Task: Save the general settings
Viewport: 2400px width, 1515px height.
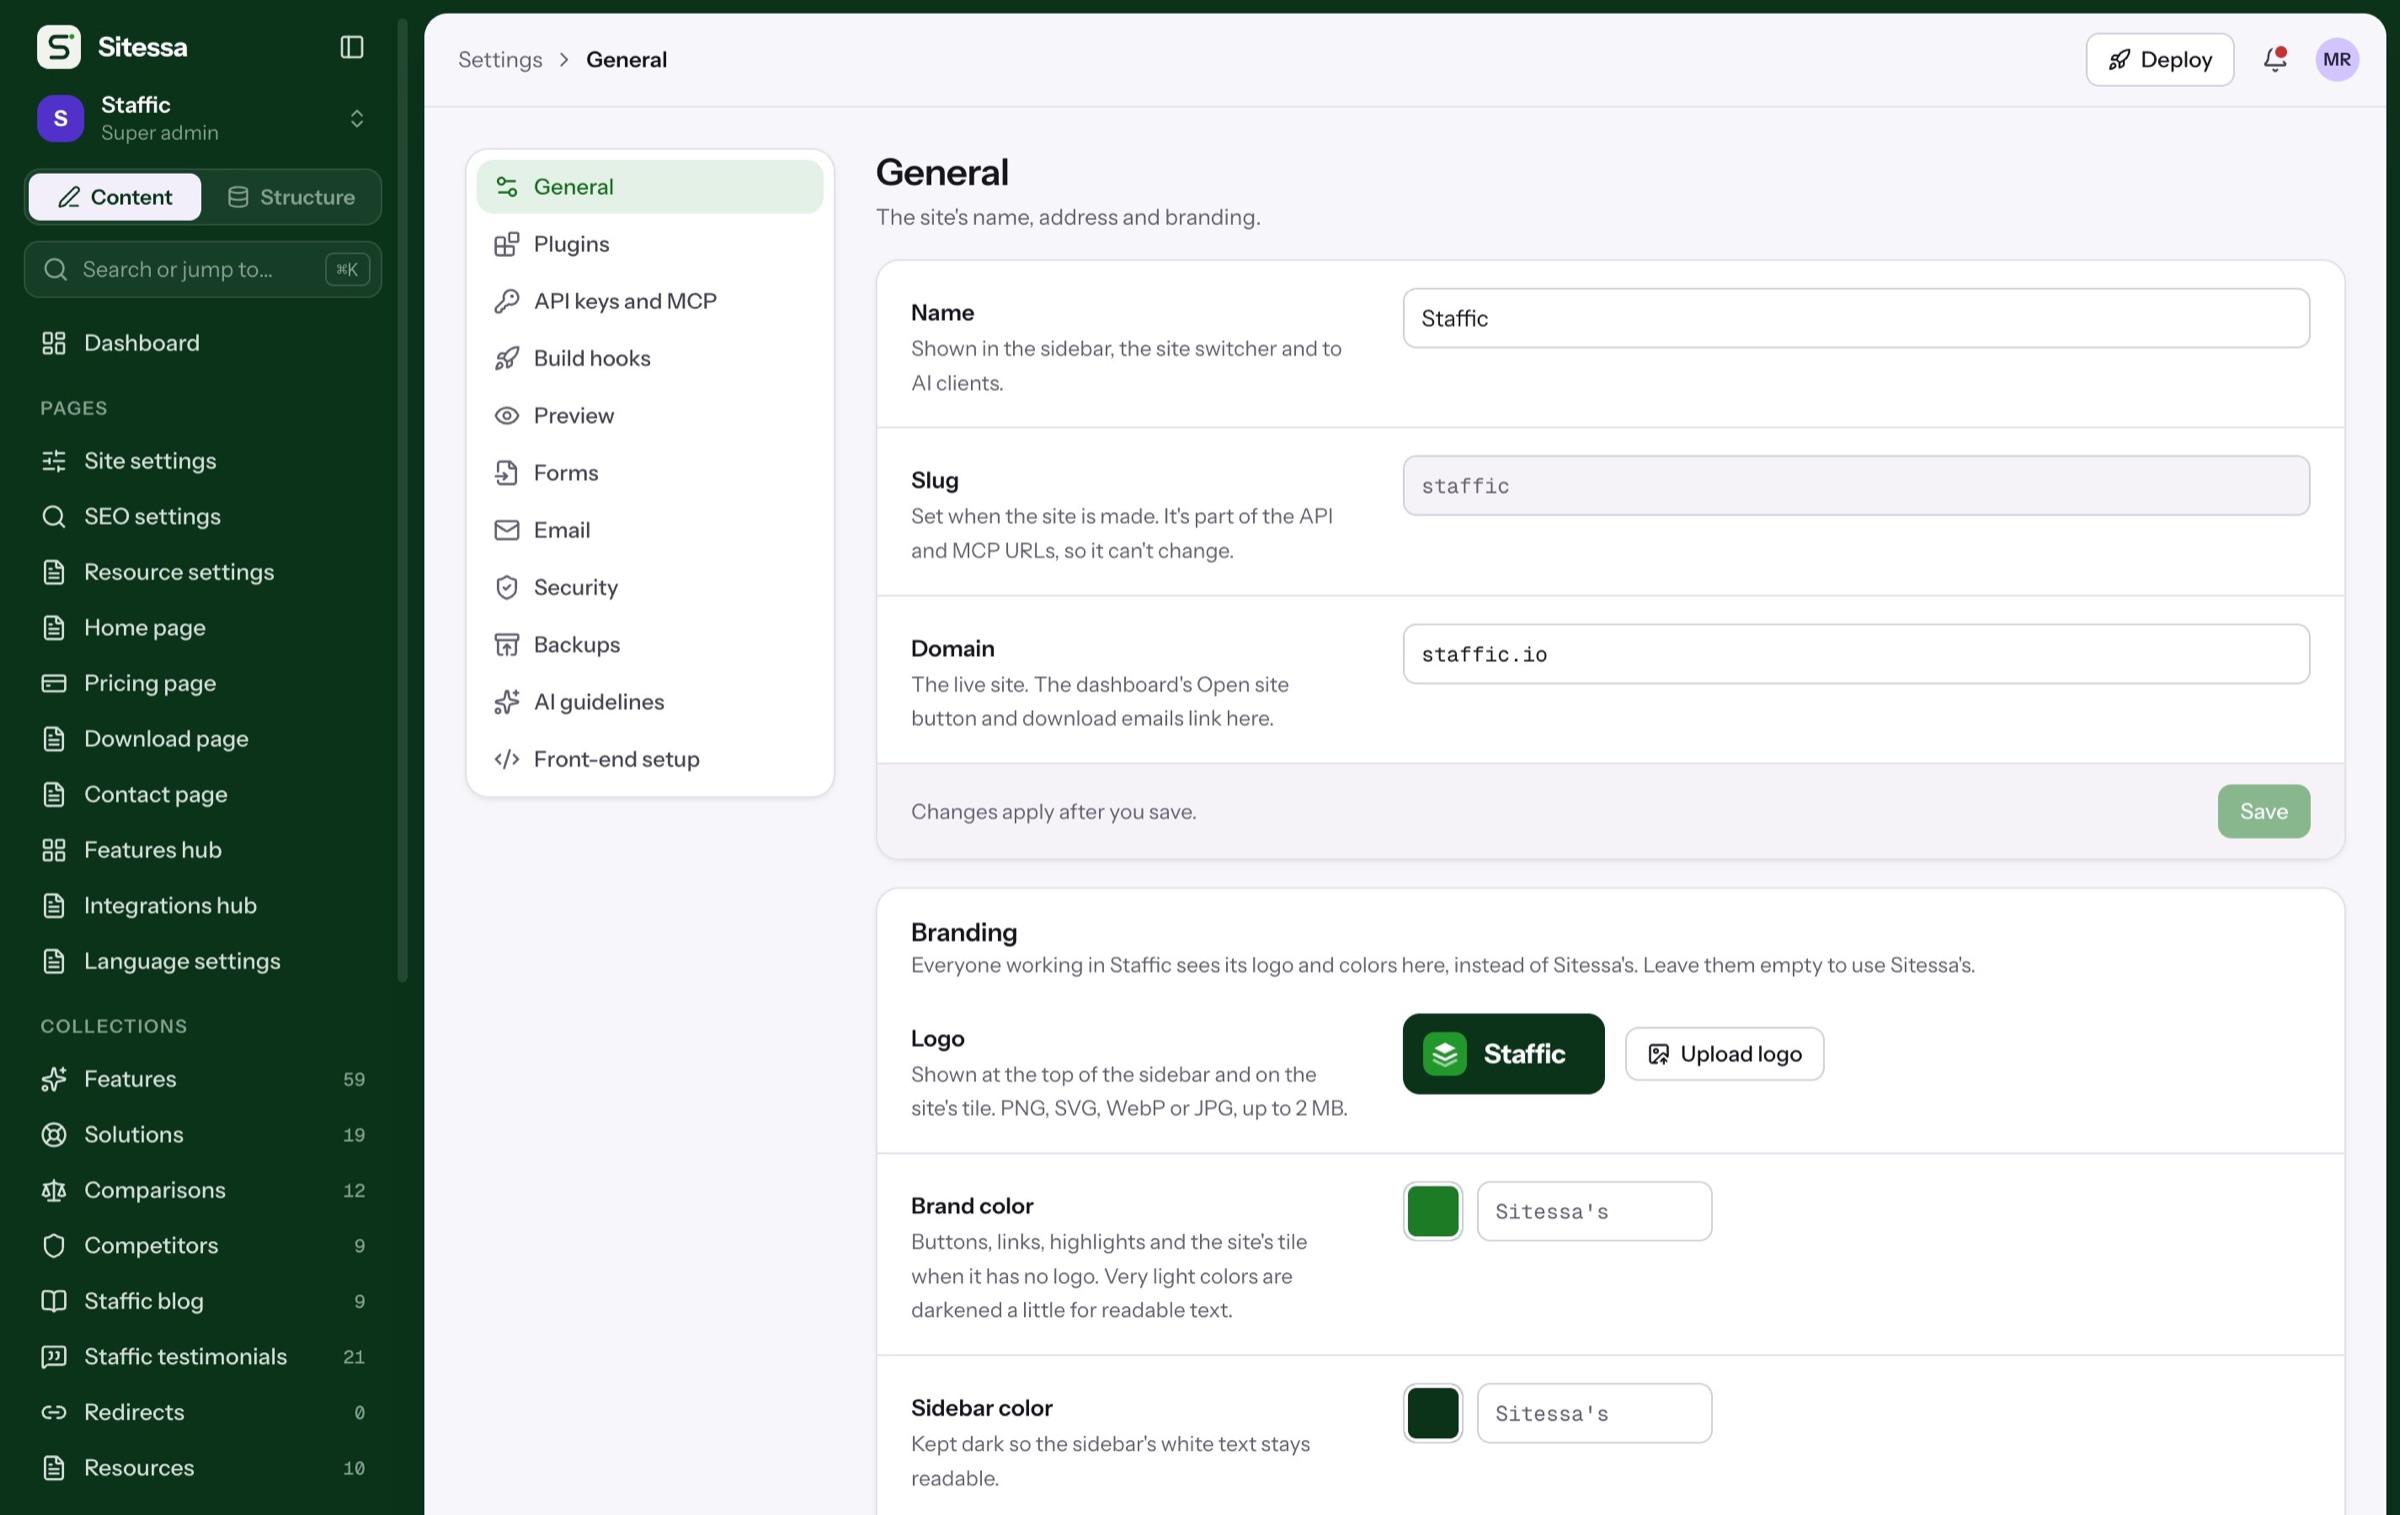Action: pyautogui.click(x=2264, y=811)
